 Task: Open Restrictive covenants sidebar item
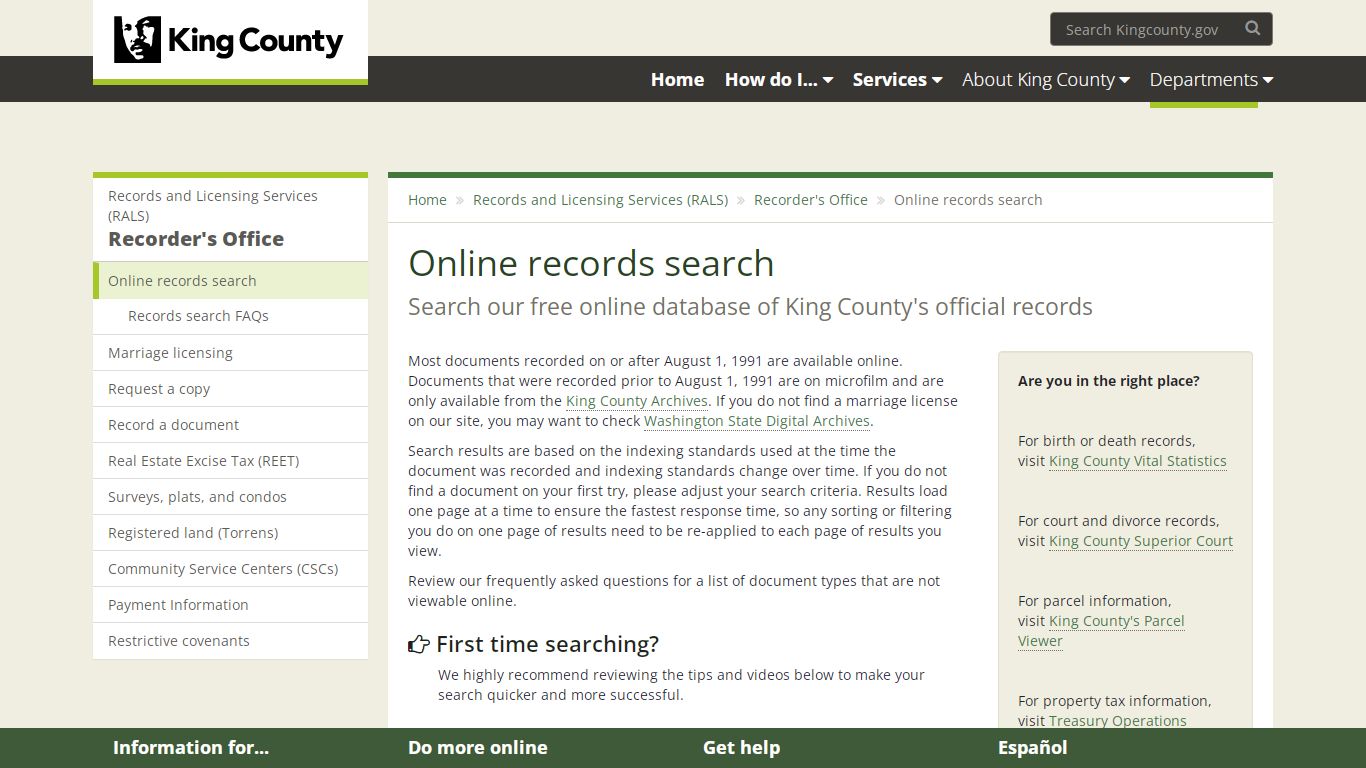tap(230, 641)
